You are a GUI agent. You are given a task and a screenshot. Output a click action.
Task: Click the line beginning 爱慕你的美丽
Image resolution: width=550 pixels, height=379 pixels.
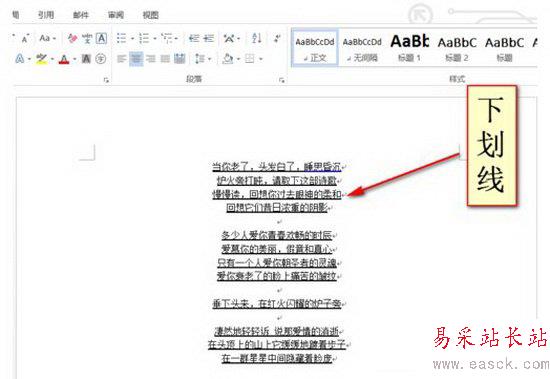277,249
